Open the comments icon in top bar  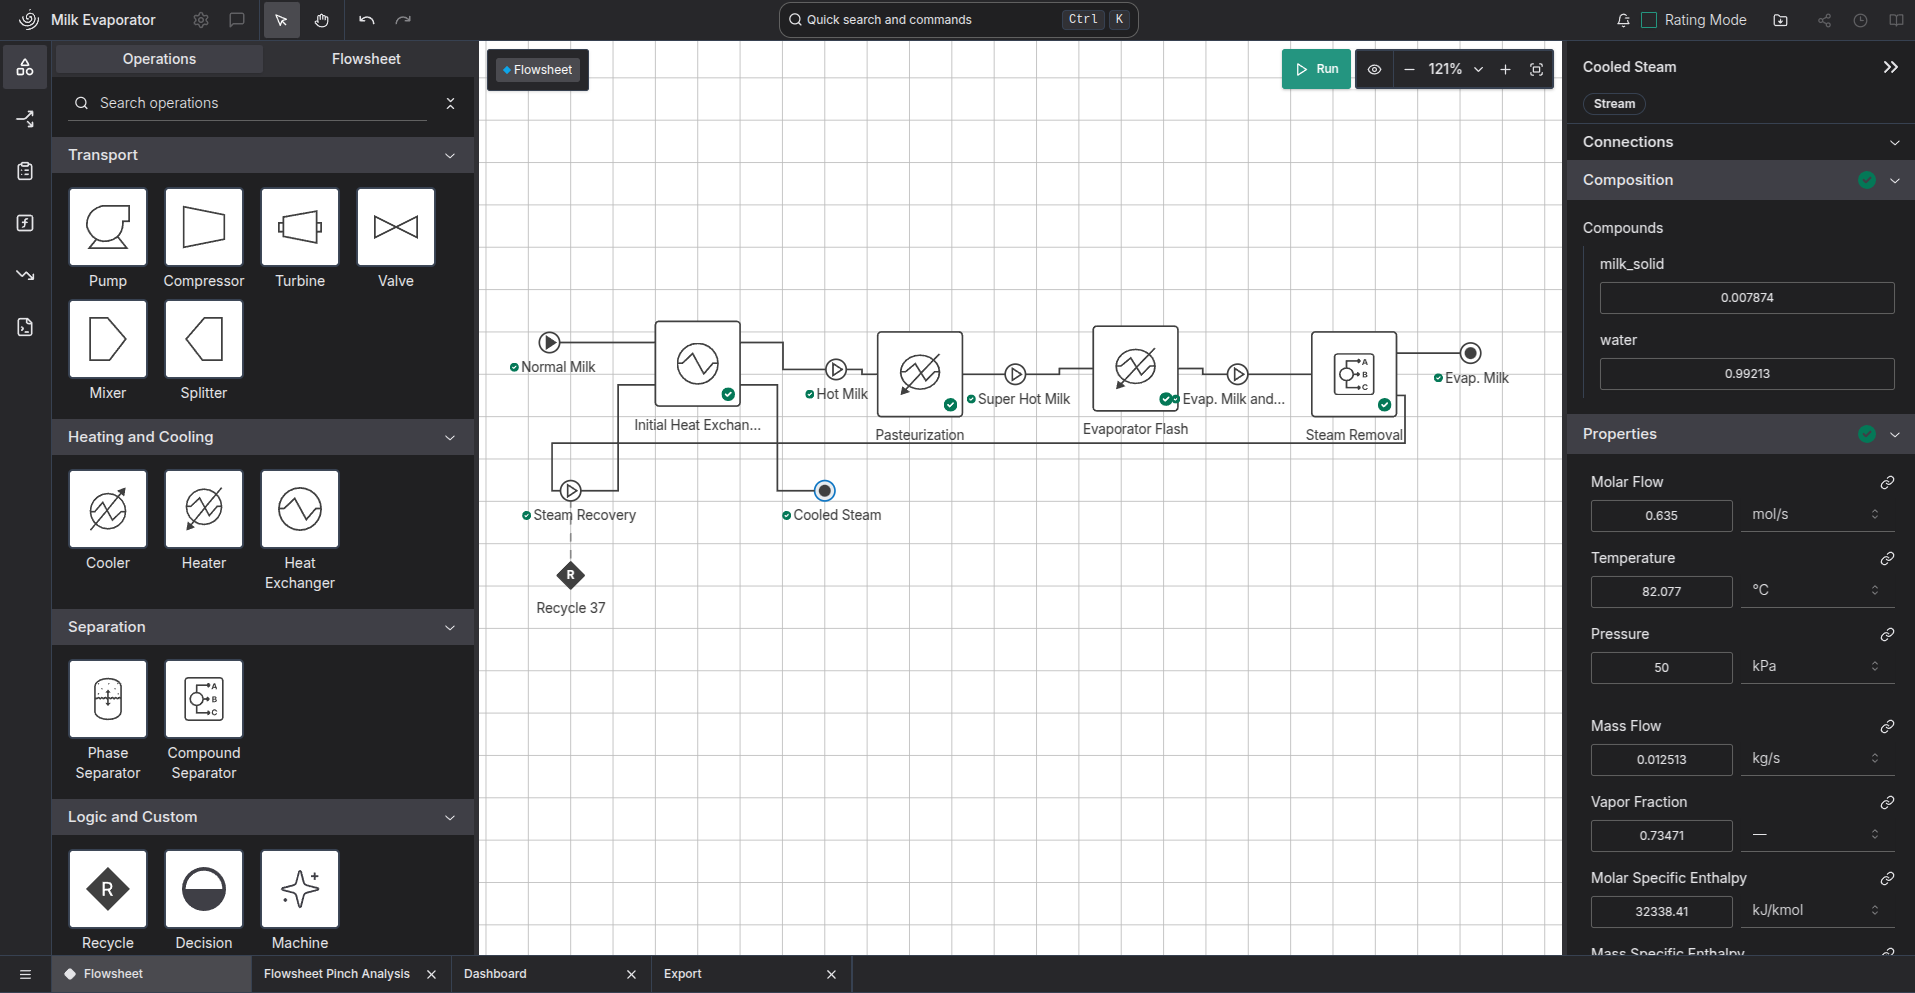coord(237,20)
